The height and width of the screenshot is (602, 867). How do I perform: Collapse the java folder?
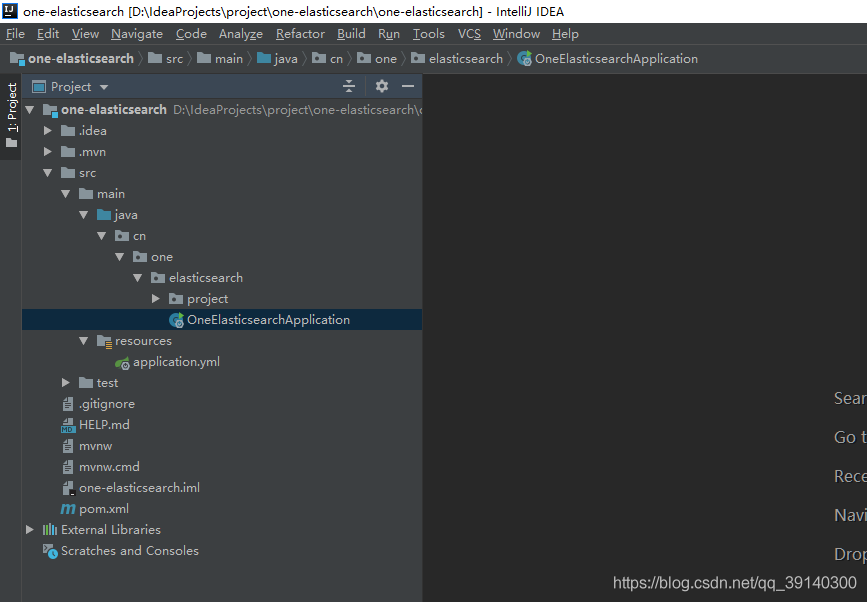coord(84,215)
